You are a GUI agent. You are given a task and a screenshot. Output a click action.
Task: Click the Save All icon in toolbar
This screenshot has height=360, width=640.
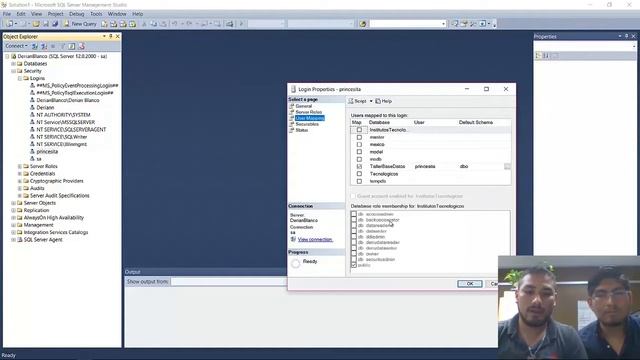pyautogui.click(x=55, y=24)
